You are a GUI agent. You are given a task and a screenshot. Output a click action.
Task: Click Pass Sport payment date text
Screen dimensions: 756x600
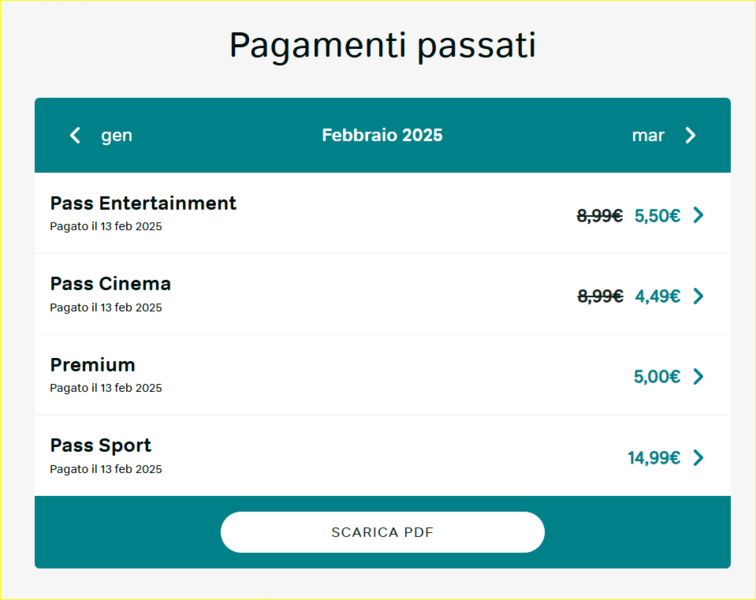(x=106, y=469)
